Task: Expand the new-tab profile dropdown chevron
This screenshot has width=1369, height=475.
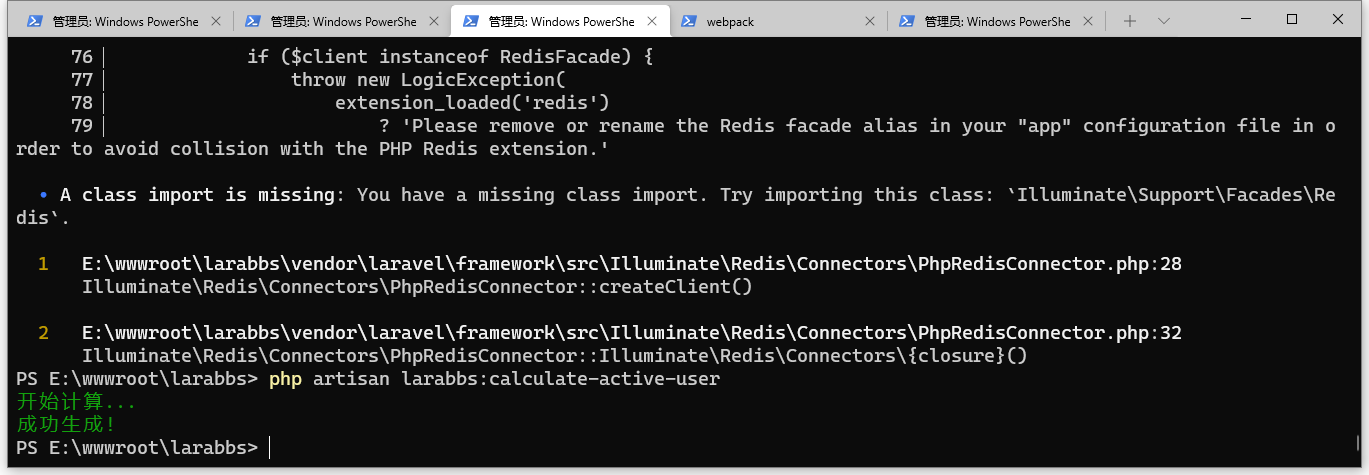Action: click(x=1164, y=21)
